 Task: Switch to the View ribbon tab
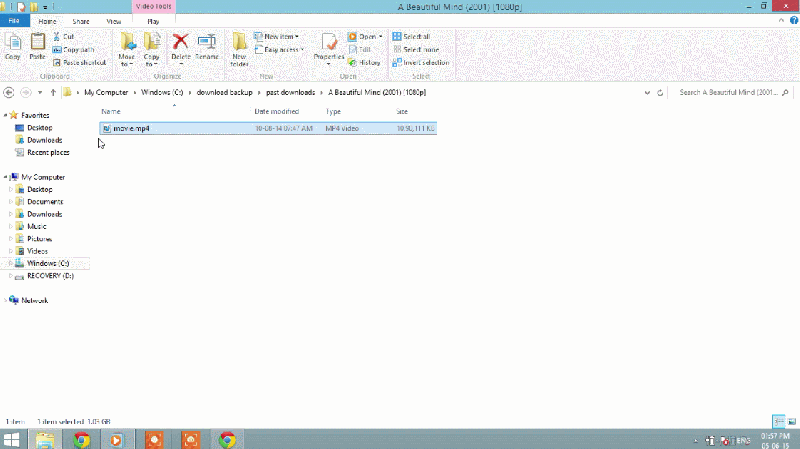point(114,21)
